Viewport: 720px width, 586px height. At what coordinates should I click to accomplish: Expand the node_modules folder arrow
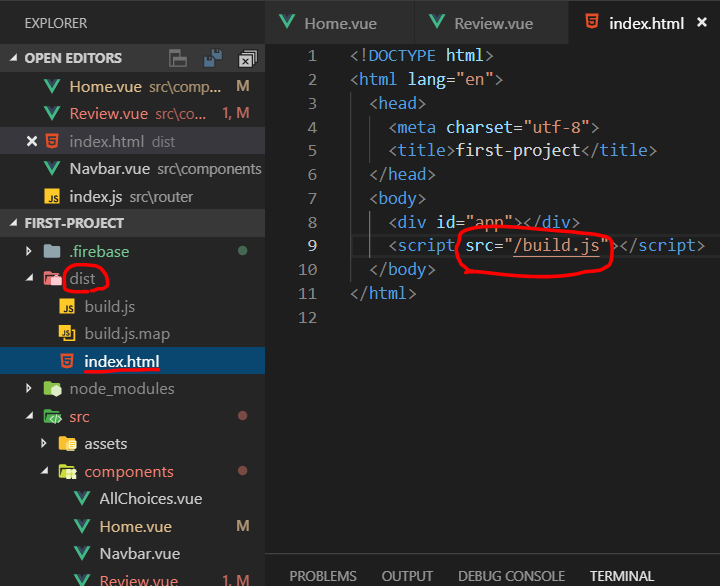point(29,389)
